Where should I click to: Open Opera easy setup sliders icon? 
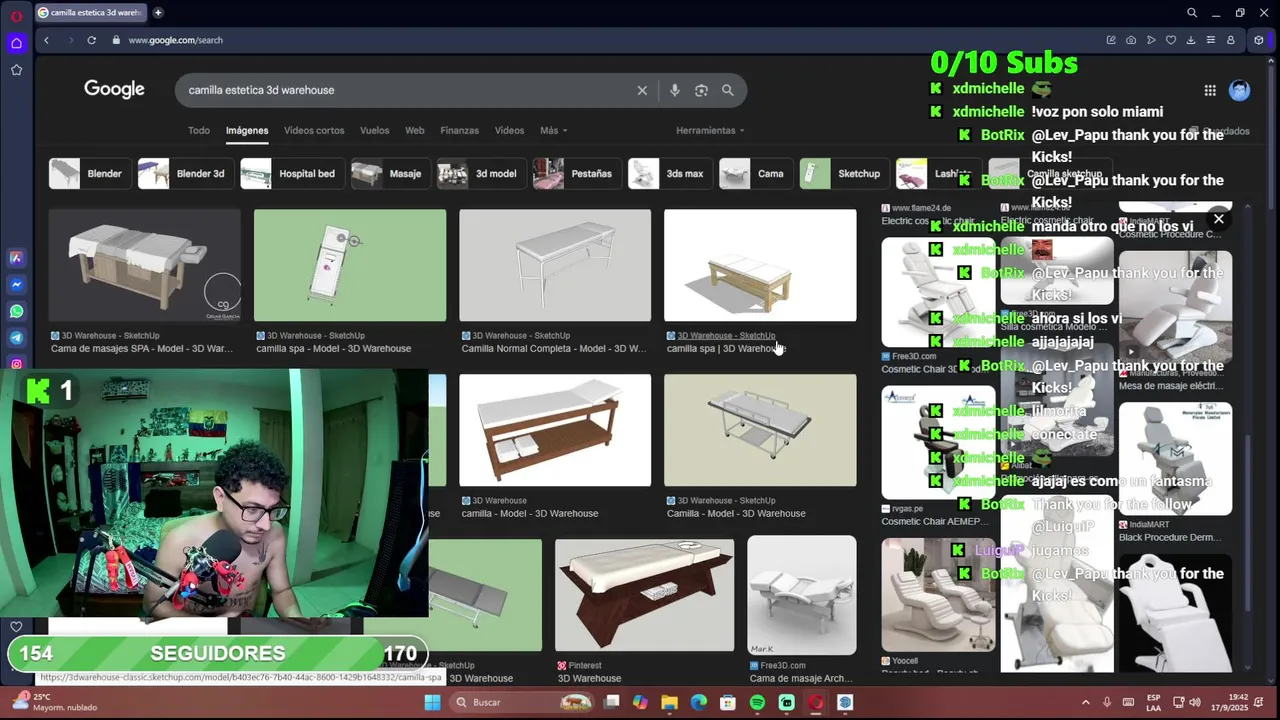point(1211,40)
